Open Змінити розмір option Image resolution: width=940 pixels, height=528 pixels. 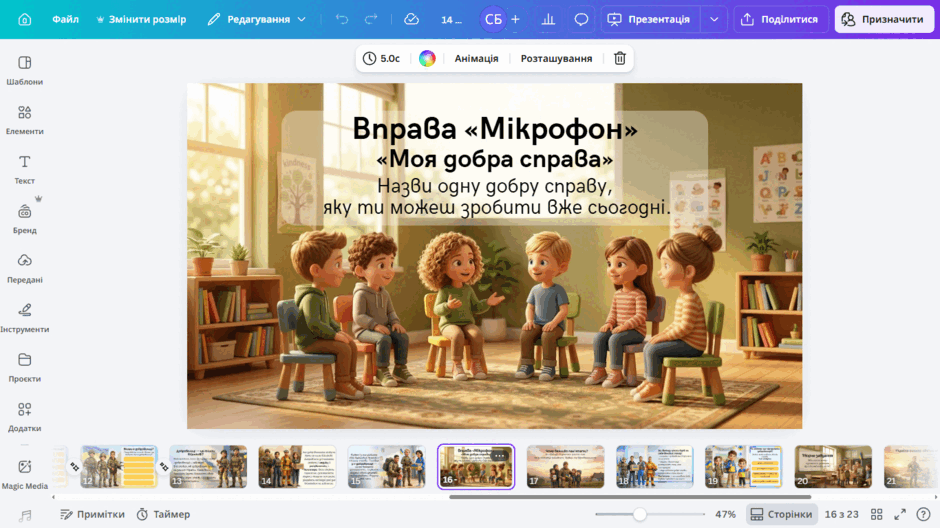pos(141,19)
